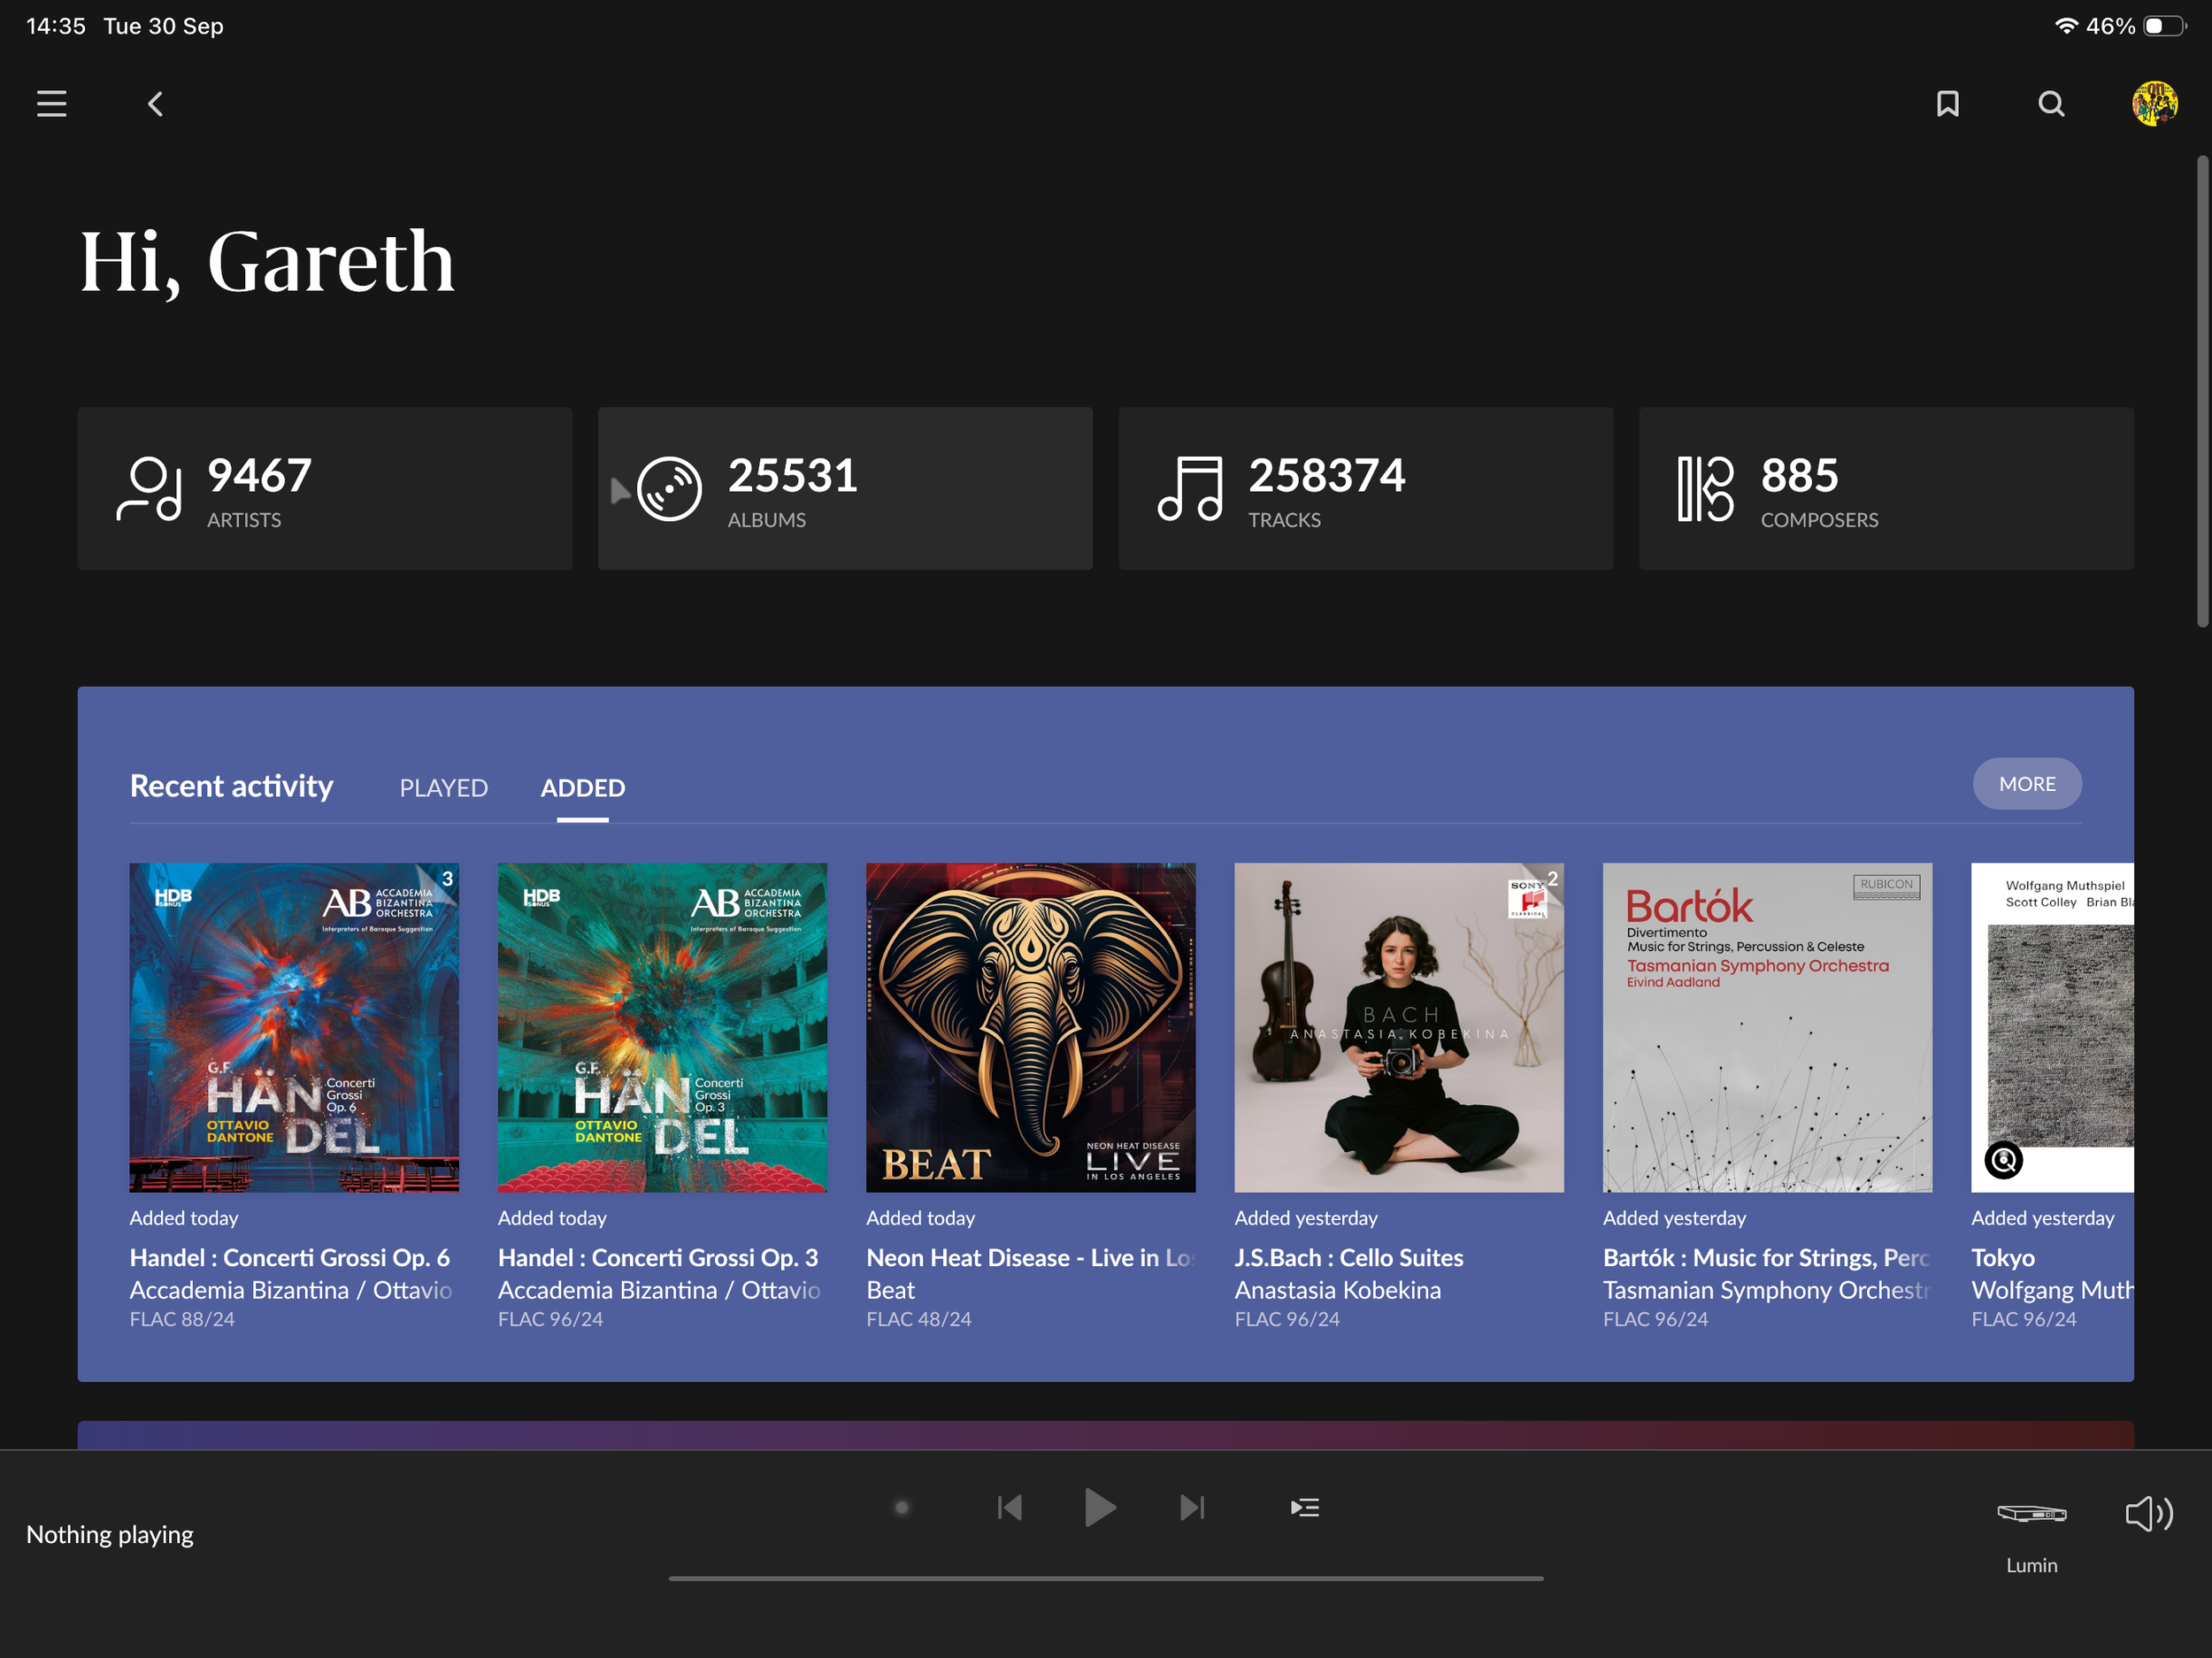The image size is (2212, 1658).
Task: Open the user profile avatar
Action: (2154, 104)
